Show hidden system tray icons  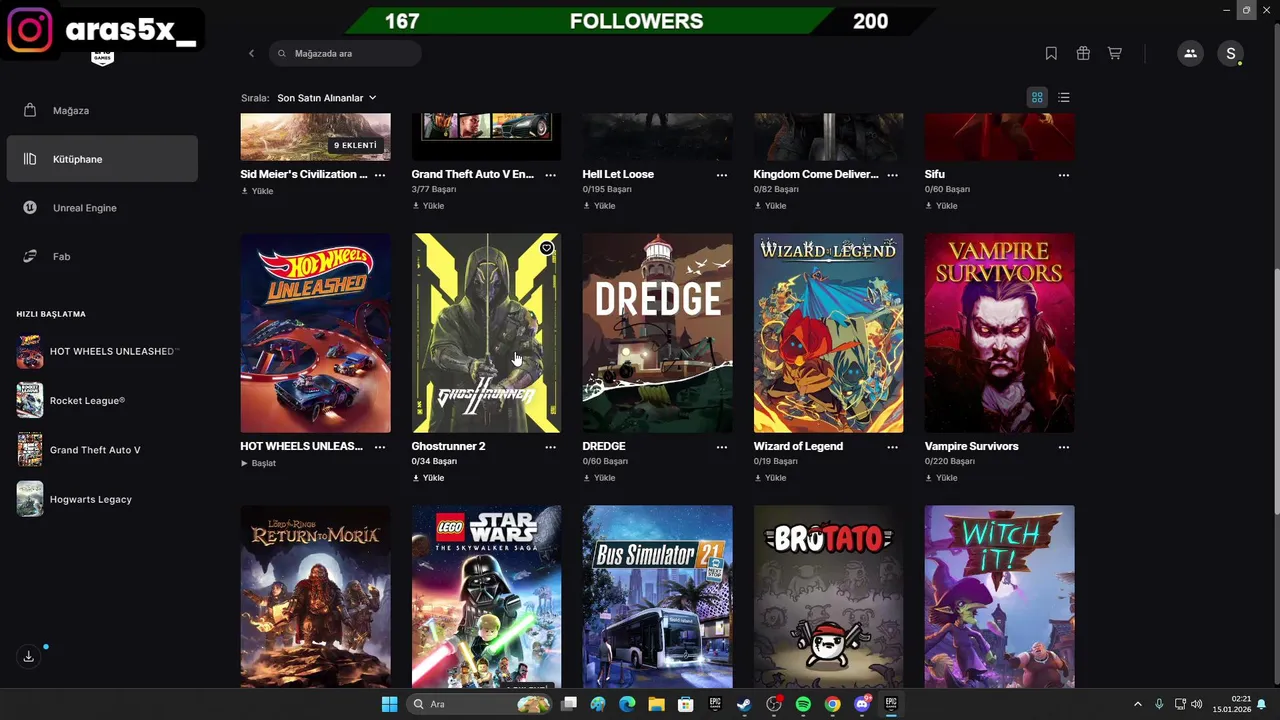(x=1137, y=704)
